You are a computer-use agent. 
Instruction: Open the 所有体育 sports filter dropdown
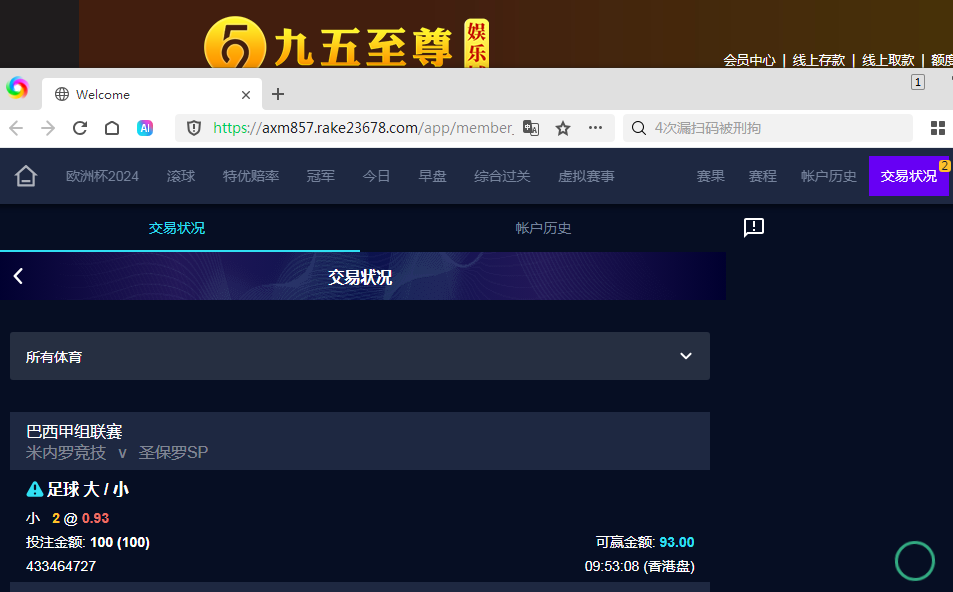(x=360, y=356)
